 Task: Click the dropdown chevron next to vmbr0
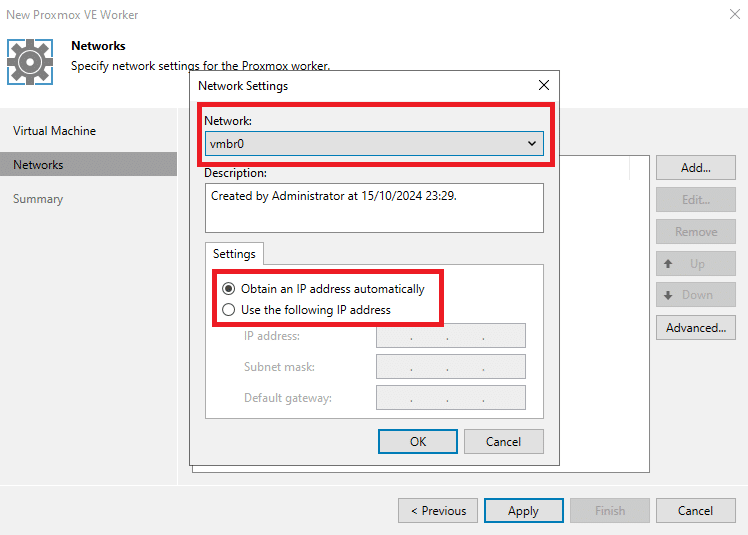coord(532,144)
